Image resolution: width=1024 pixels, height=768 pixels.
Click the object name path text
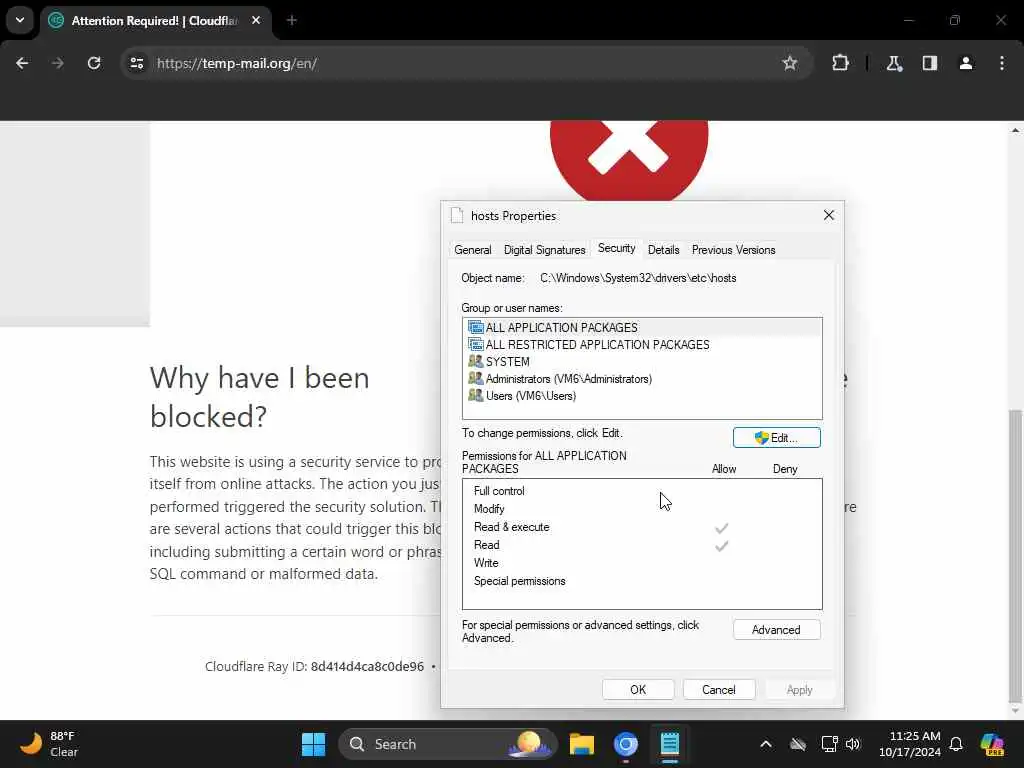coord(638,278)
